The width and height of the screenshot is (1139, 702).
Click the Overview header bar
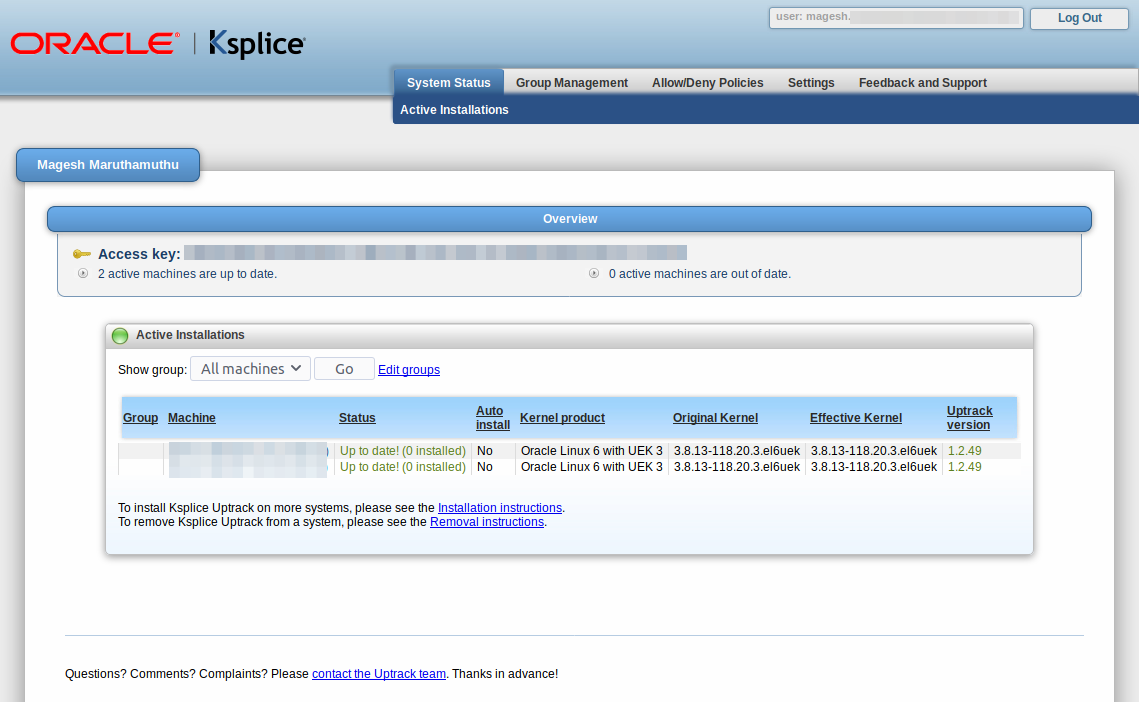pos(570,219)
